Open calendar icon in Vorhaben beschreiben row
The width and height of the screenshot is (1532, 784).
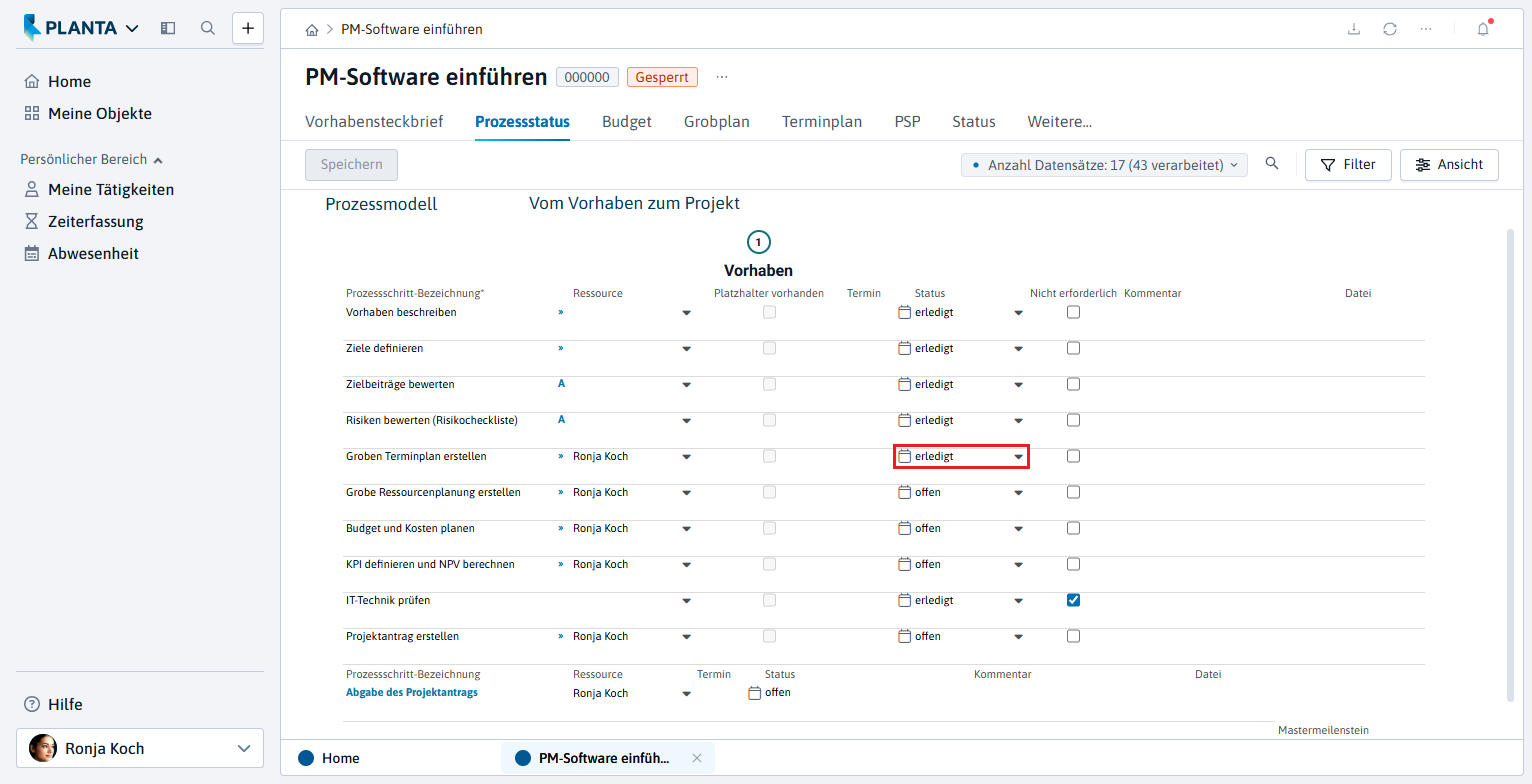pyautogui.click(x=905, y=312)
